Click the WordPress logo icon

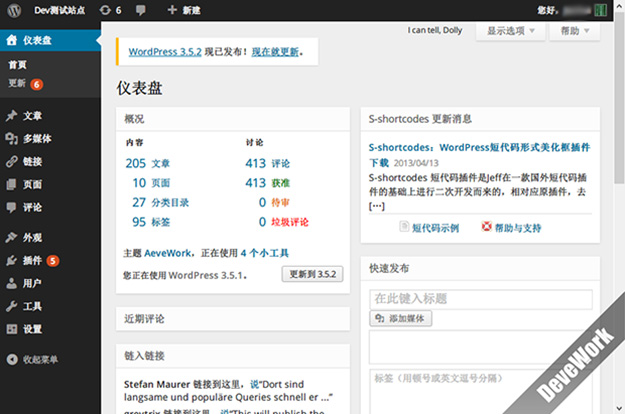14,10
